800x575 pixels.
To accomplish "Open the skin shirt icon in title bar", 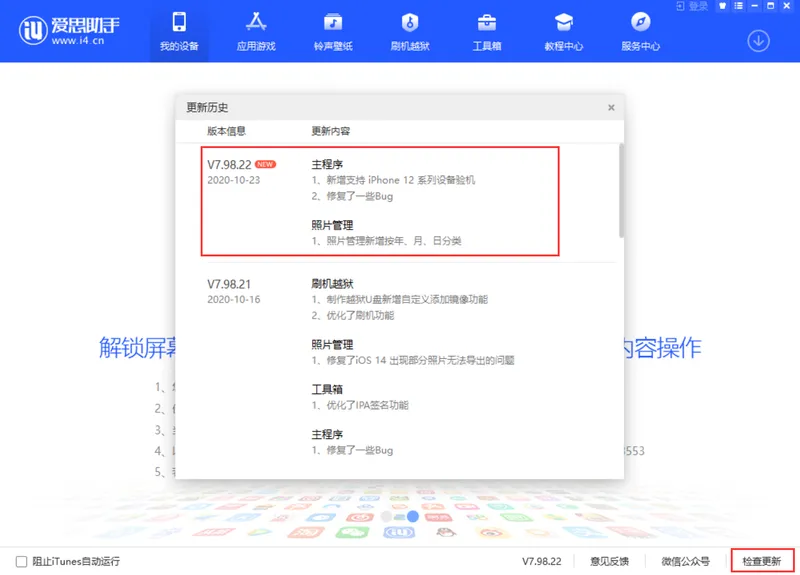I will coord(722,6).
